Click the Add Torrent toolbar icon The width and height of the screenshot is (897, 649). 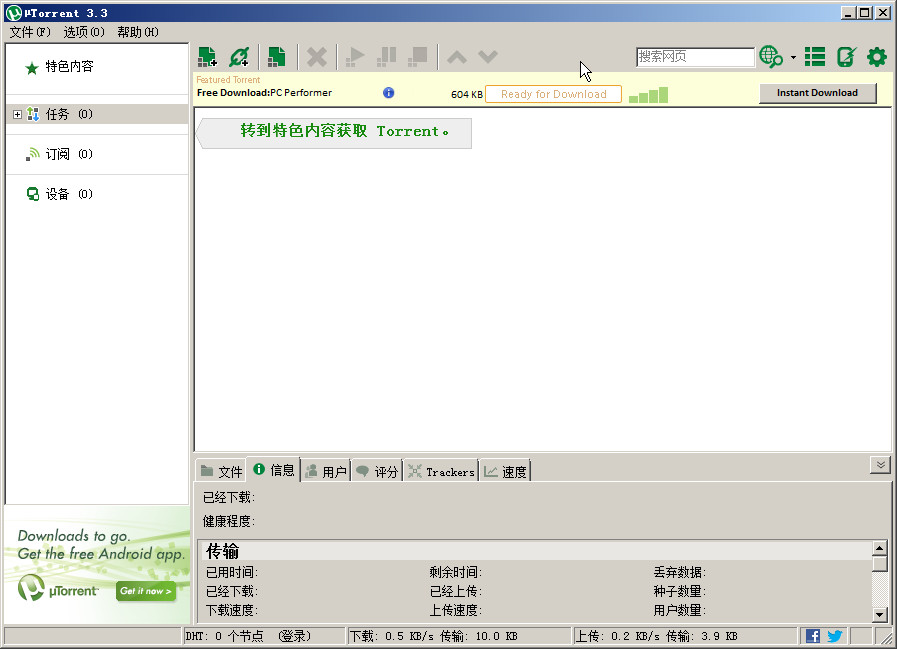207,57
